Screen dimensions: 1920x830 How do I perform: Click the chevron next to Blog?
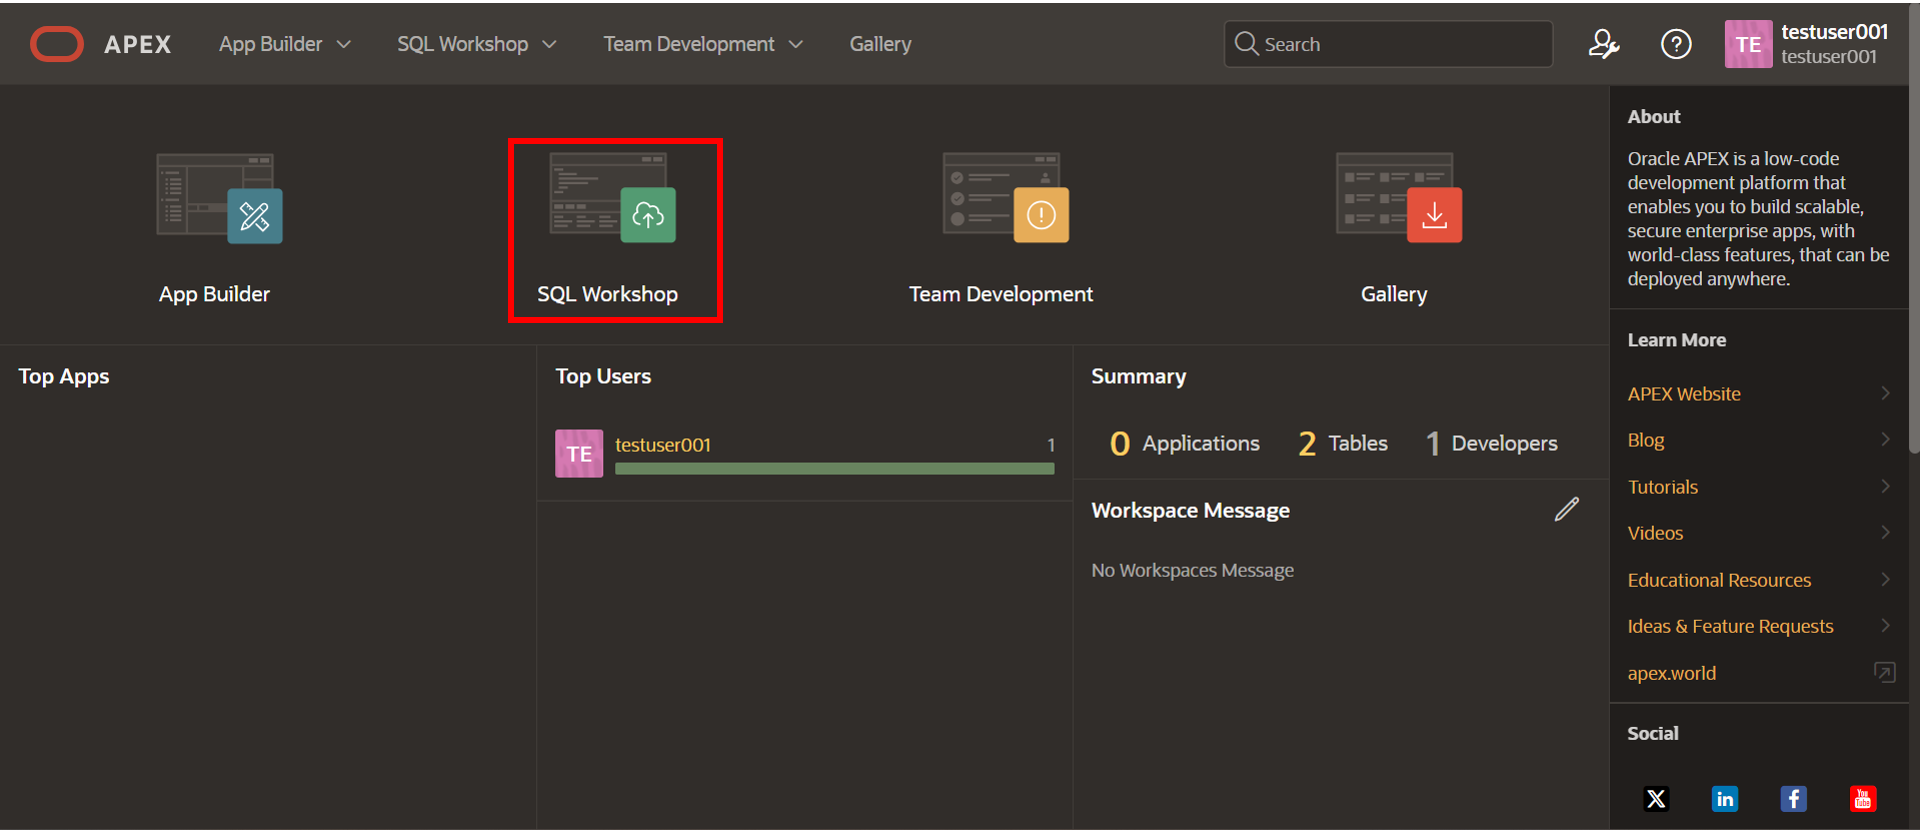coord(1885,439)
